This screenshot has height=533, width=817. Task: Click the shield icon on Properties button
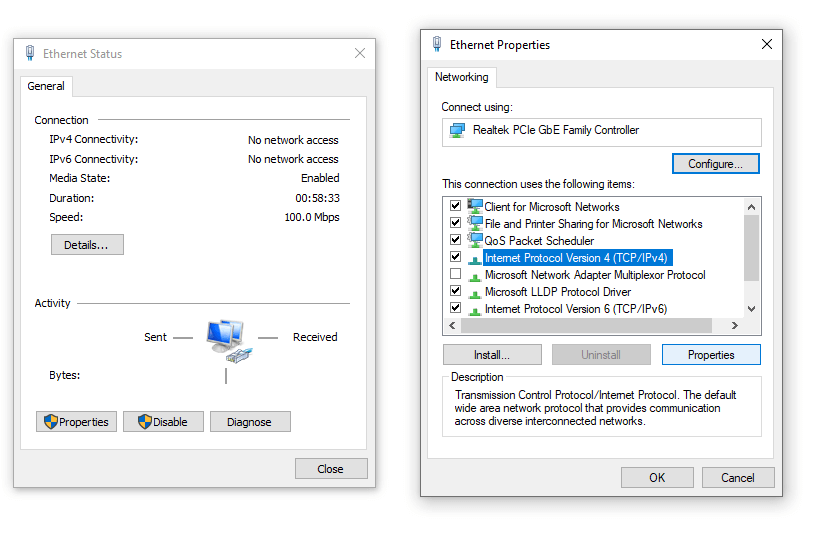[51, 422]
